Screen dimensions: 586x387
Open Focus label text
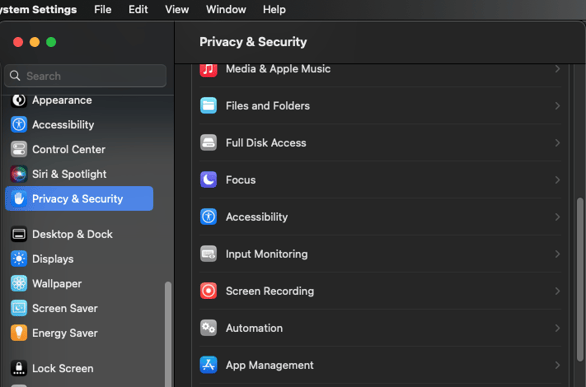(241, 180)
